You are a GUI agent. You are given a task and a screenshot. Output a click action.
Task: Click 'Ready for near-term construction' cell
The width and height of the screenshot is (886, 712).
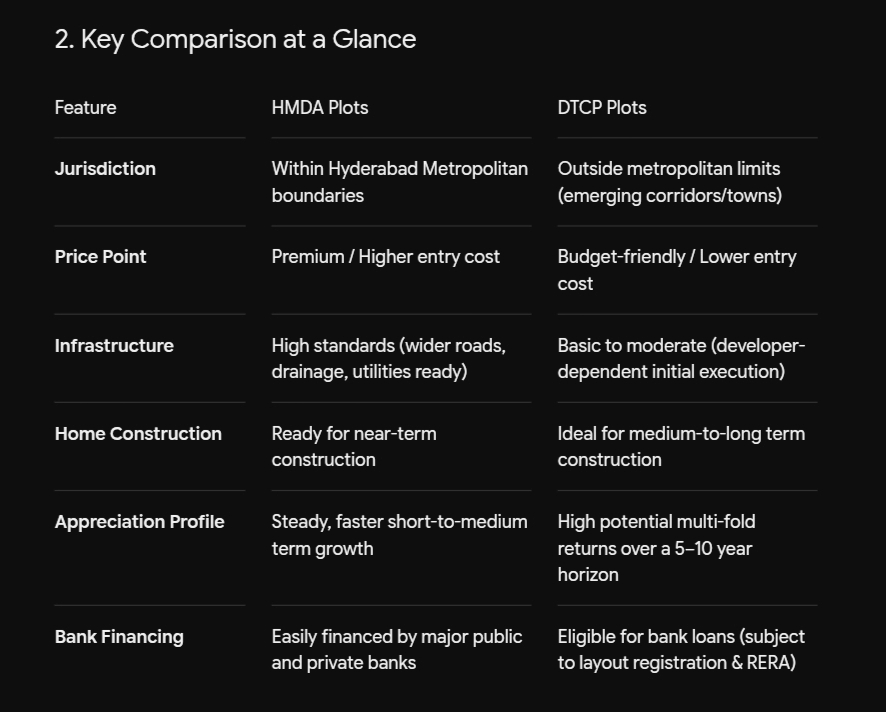tap(354, 447)
